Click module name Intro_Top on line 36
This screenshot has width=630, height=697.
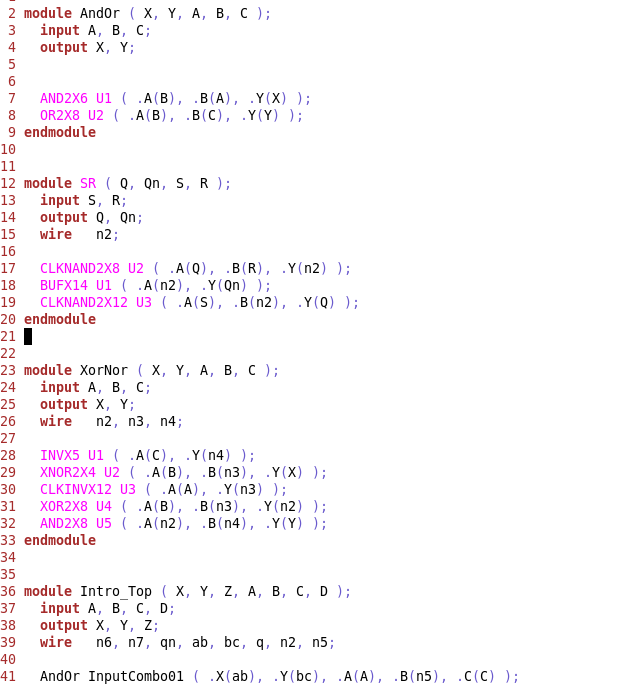coord(116,592)
